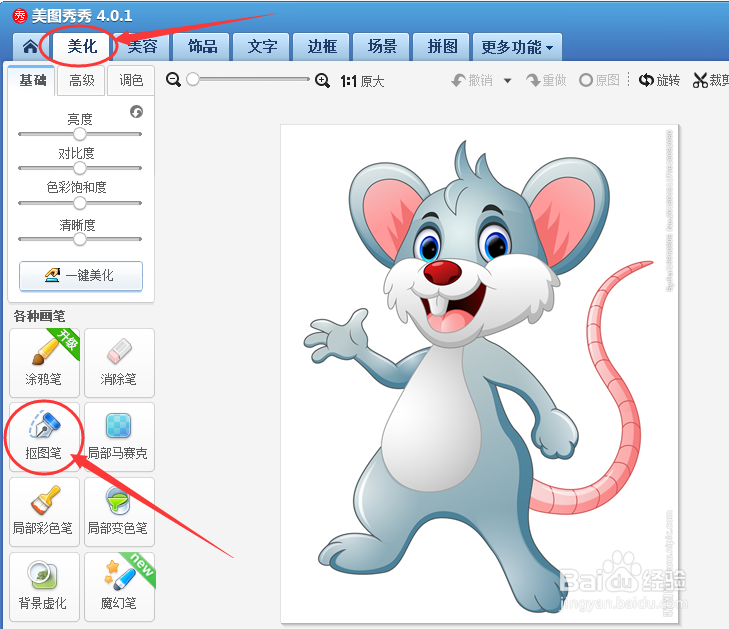Adjust the 对比度 contrast slider
This screenshot has width=729, height=629.
click(80, 168)
